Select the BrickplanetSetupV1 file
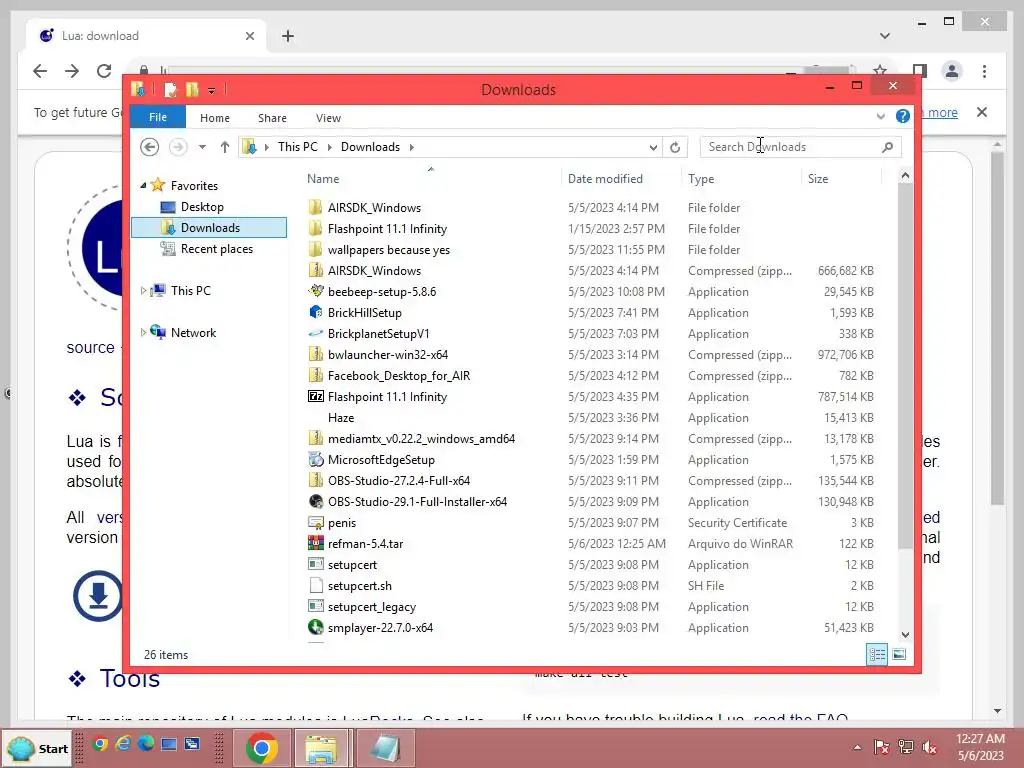 379,333
